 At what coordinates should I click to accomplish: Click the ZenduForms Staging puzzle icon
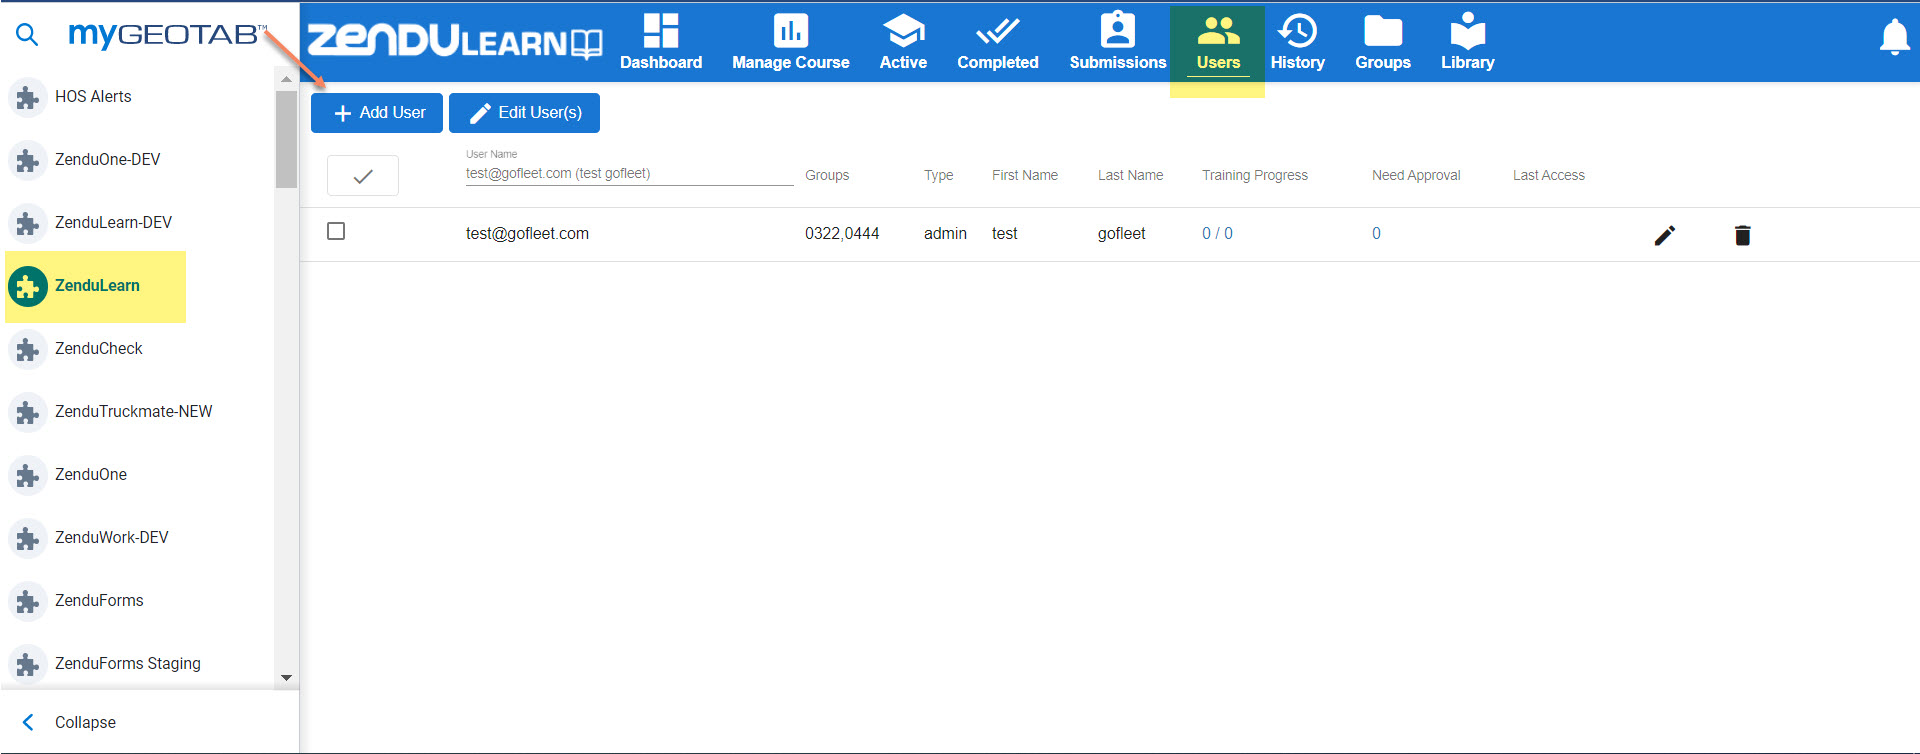click(28, 665)
